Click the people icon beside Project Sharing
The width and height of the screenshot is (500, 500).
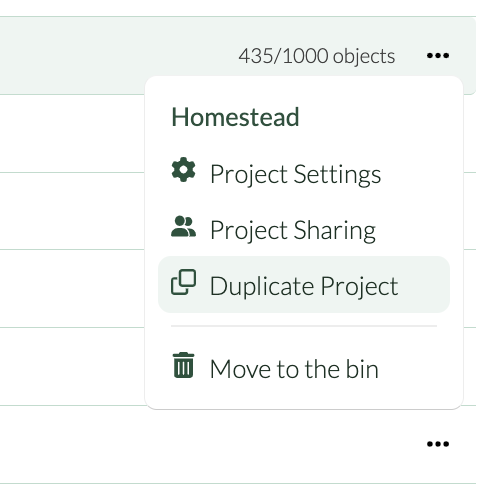coord(183,226)
